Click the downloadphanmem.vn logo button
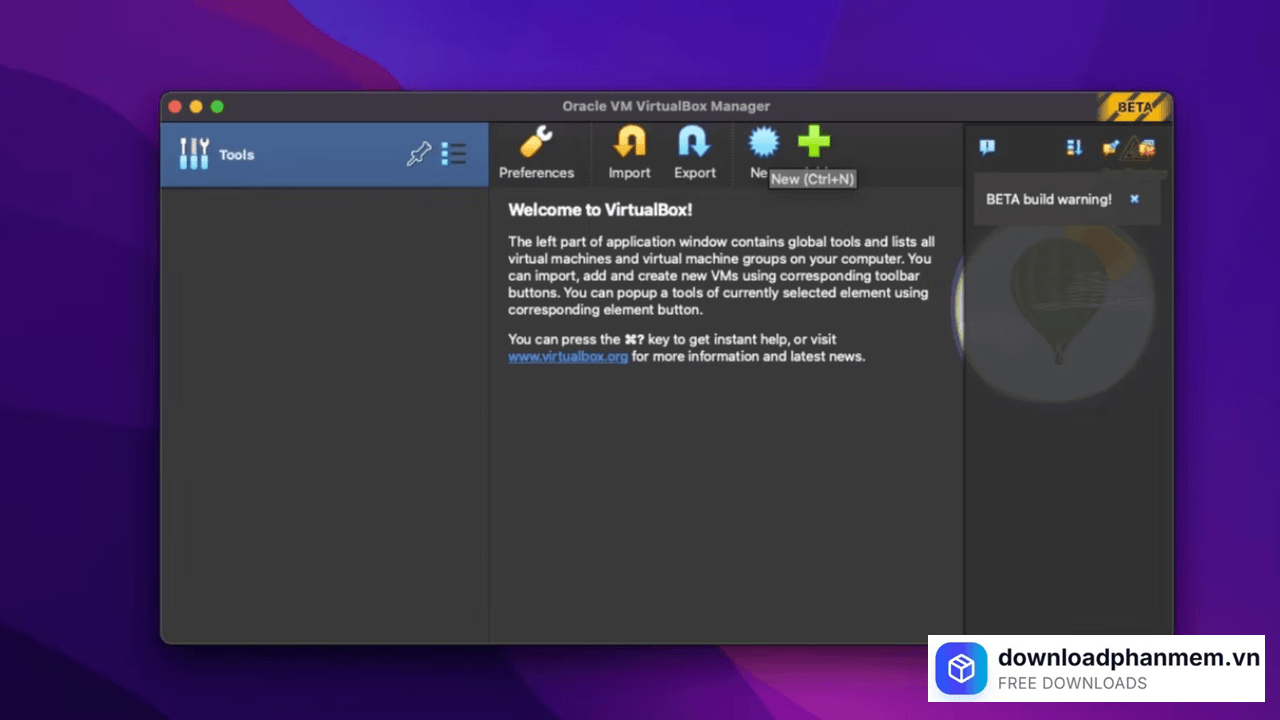Image resolution: width=1280 pixels, height=720 pixels. click(x=961, y=668)
